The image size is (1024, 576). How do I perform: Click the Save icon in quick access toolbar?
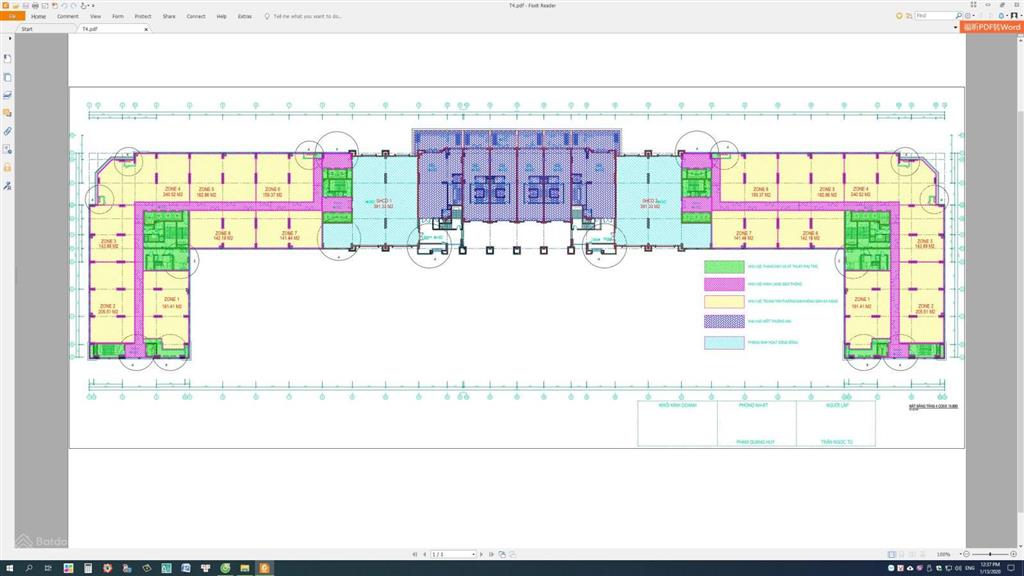point(25,5)
